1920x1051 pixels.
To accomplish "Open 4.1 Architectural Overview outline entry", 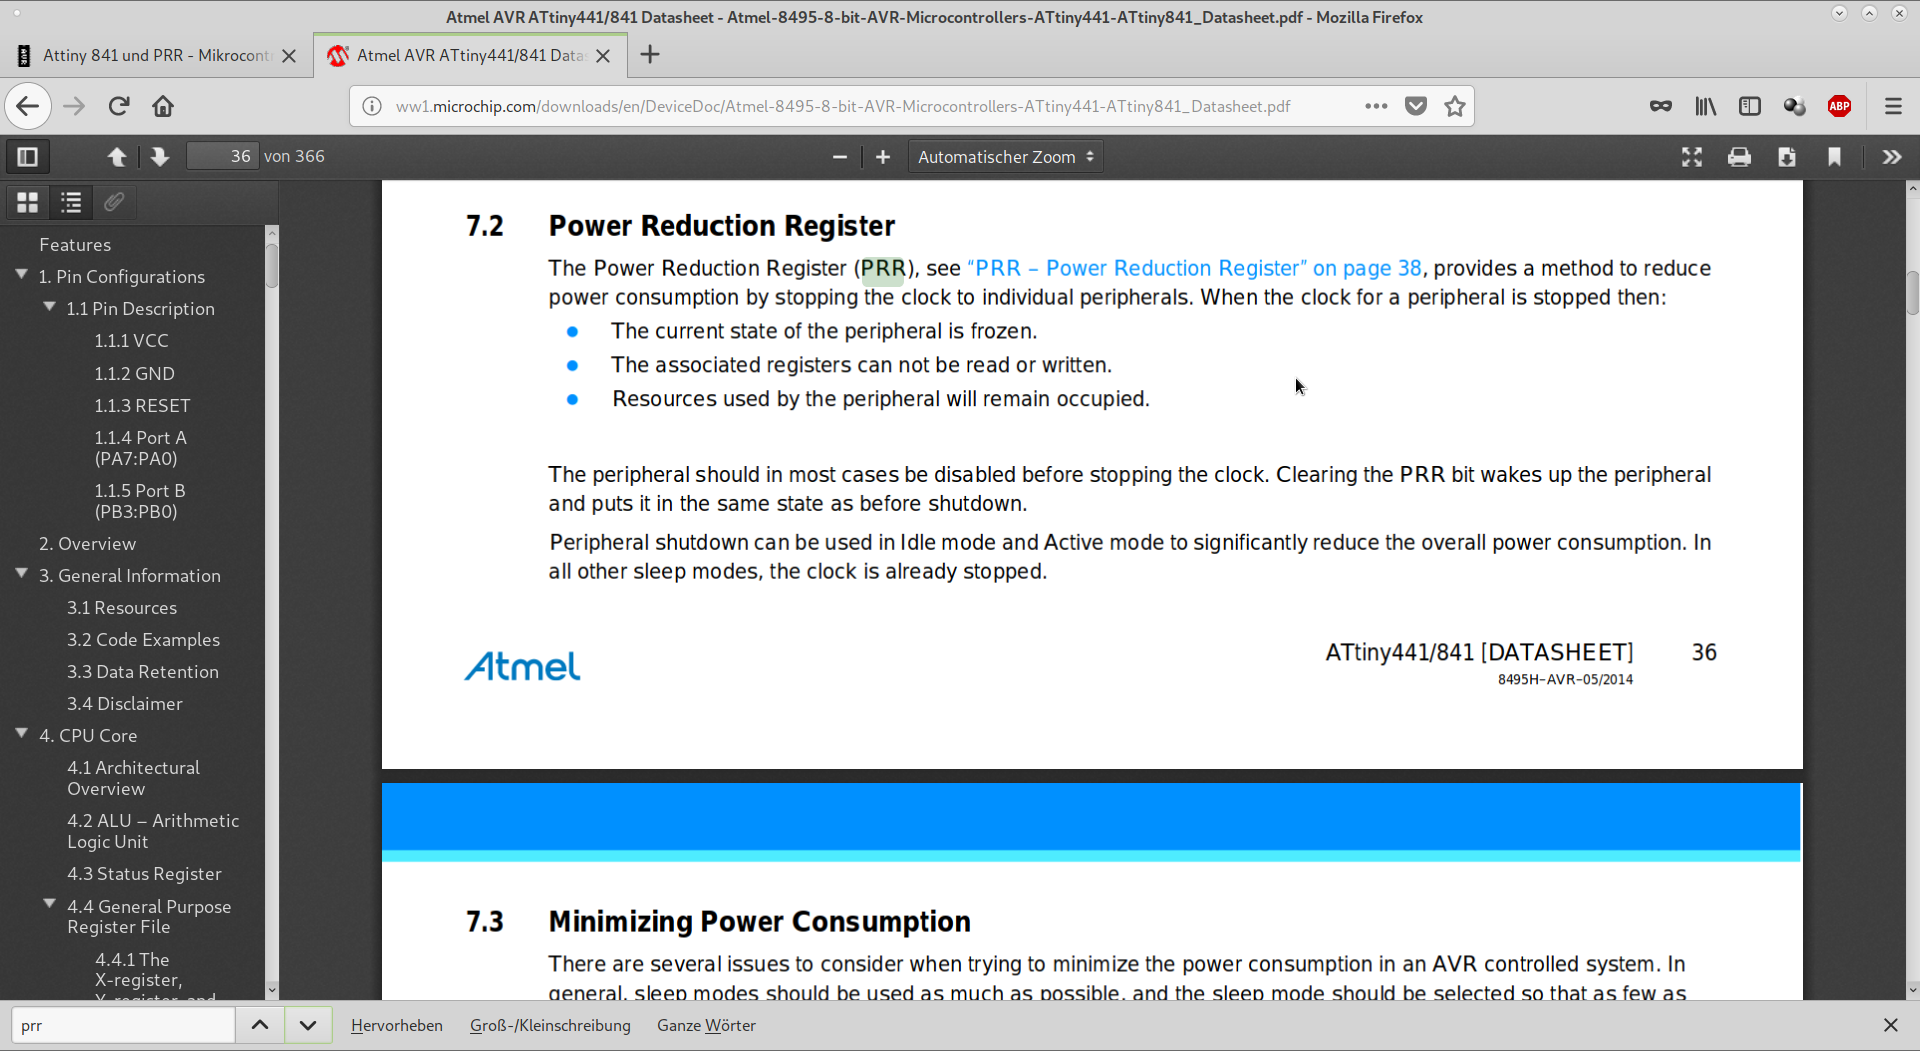I will pyautogui.click(x=133, y=778).
